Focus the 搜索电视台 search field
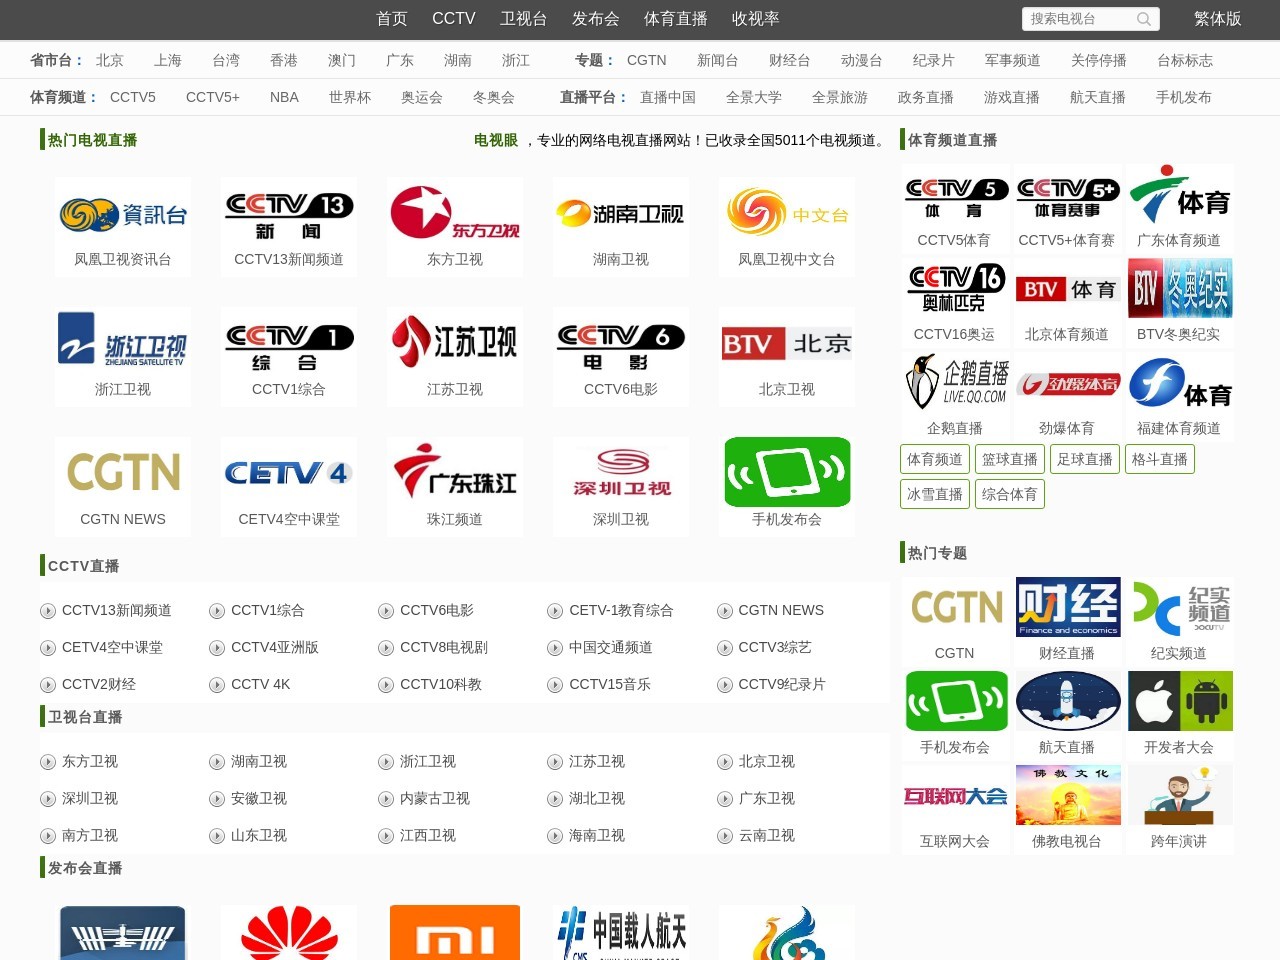 coord(1078,19)
